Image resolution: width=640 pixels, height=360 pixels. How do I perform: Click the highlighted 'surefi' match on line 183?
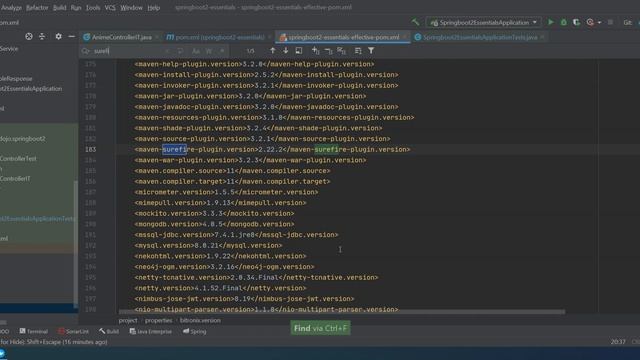point(174,149)
